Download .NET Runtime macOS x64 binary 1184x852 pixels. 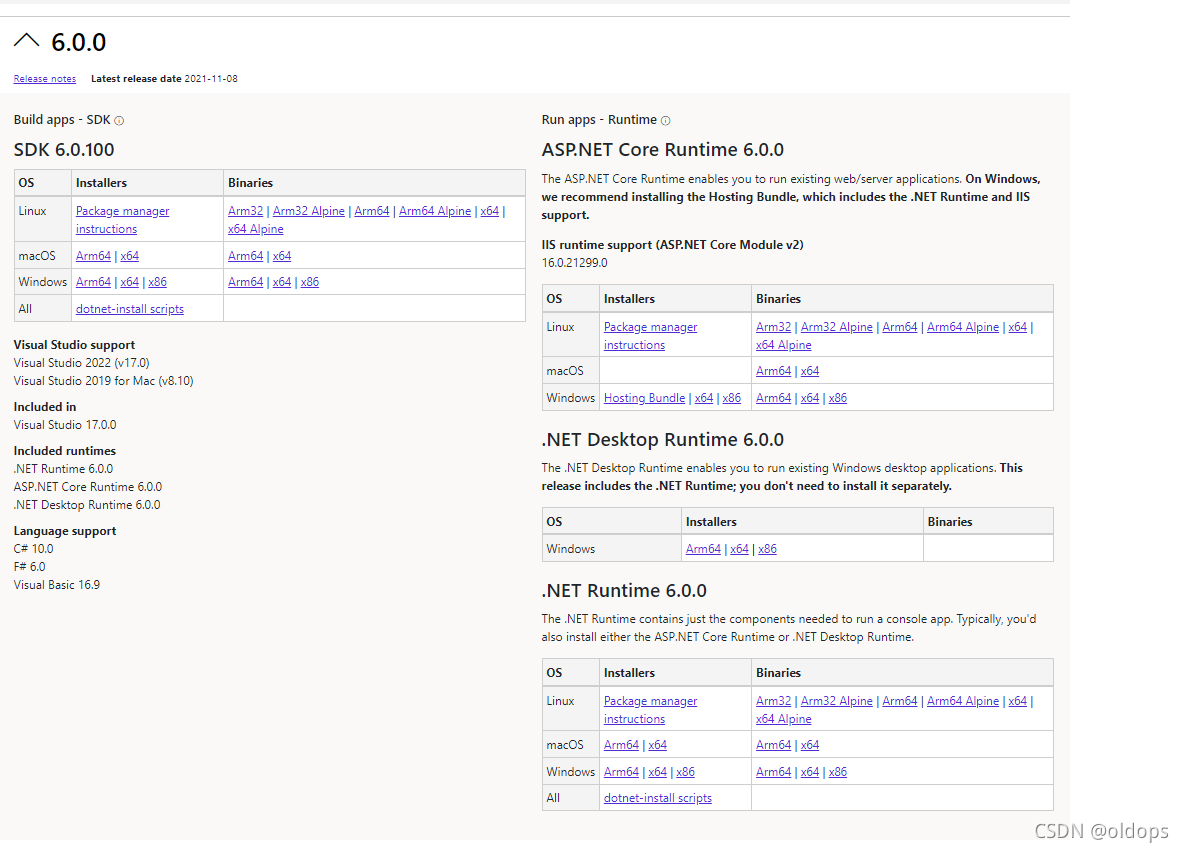pos(809,745)
